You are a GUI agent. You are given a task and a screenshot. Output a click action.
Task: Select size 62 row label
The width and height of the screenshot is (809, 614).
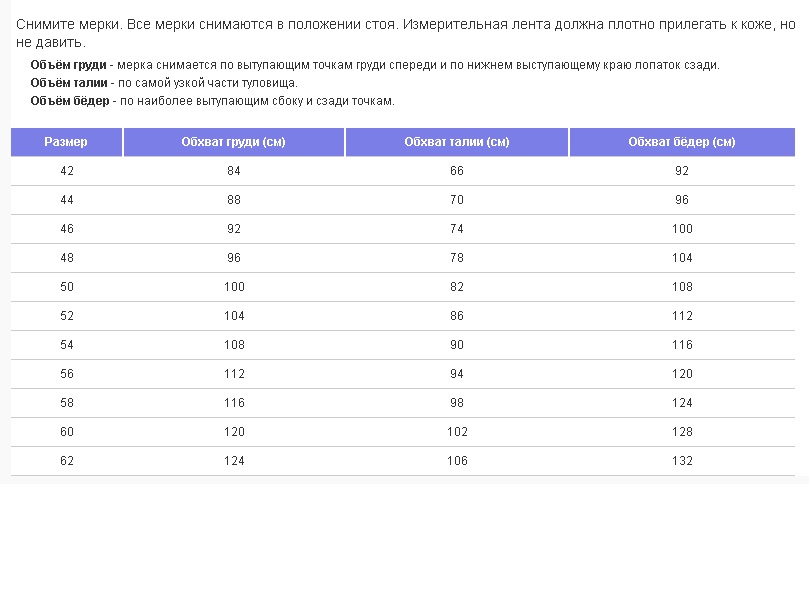[x=67, y=461]
